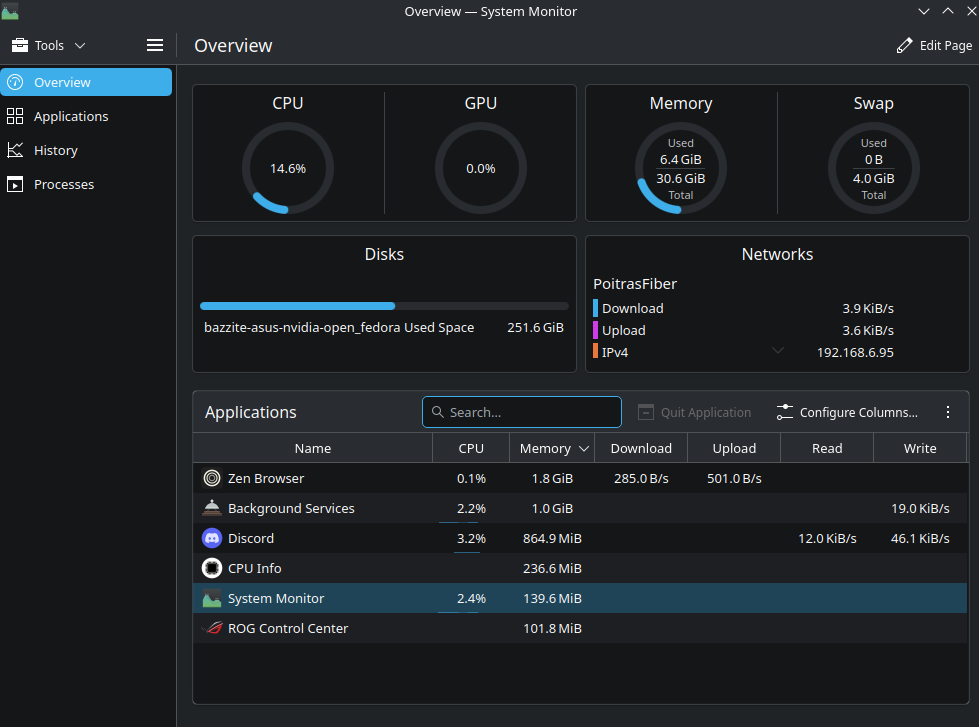Click the disk used space progress bar

tap(384, 306)
